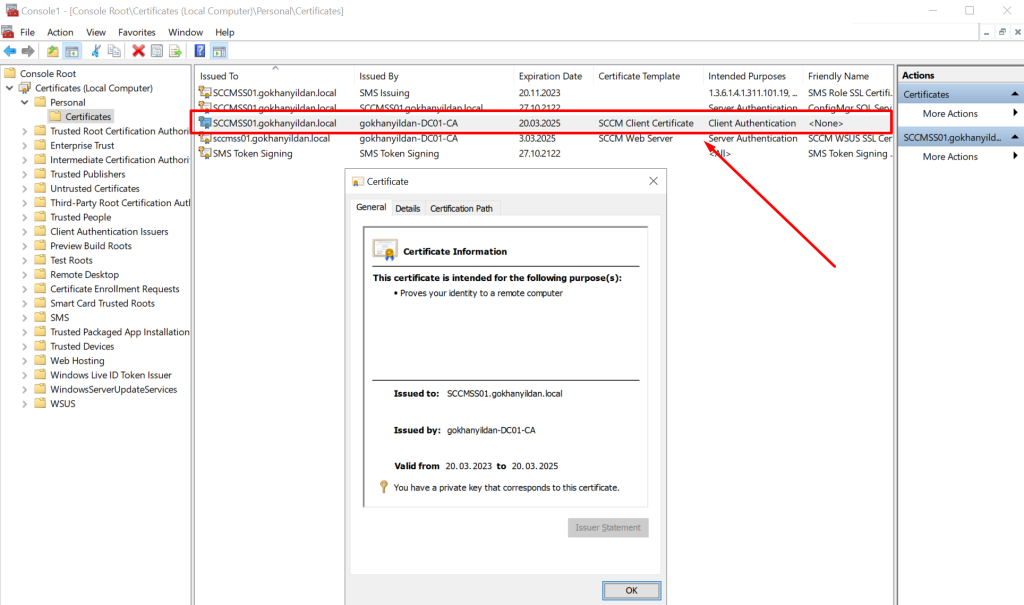Screen dimensions: 1024x605
Task: Click the Console Root folder icon
Action: tap(10, 73)
